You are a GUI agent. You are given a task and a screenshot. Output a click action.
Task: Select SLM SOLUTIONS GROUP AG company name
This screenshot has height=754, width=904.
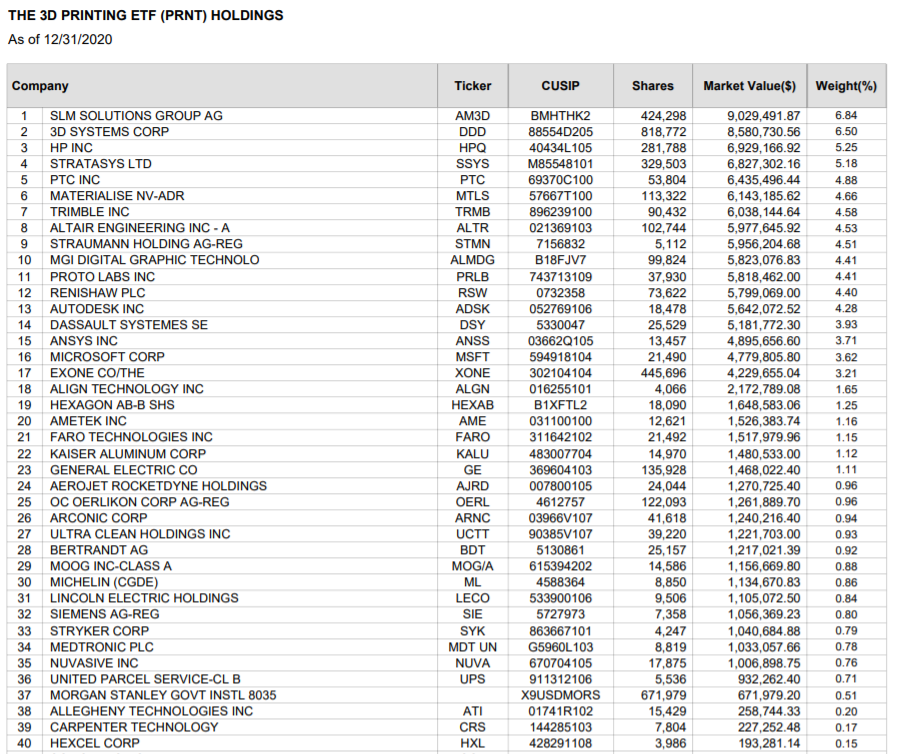(136, 116)
